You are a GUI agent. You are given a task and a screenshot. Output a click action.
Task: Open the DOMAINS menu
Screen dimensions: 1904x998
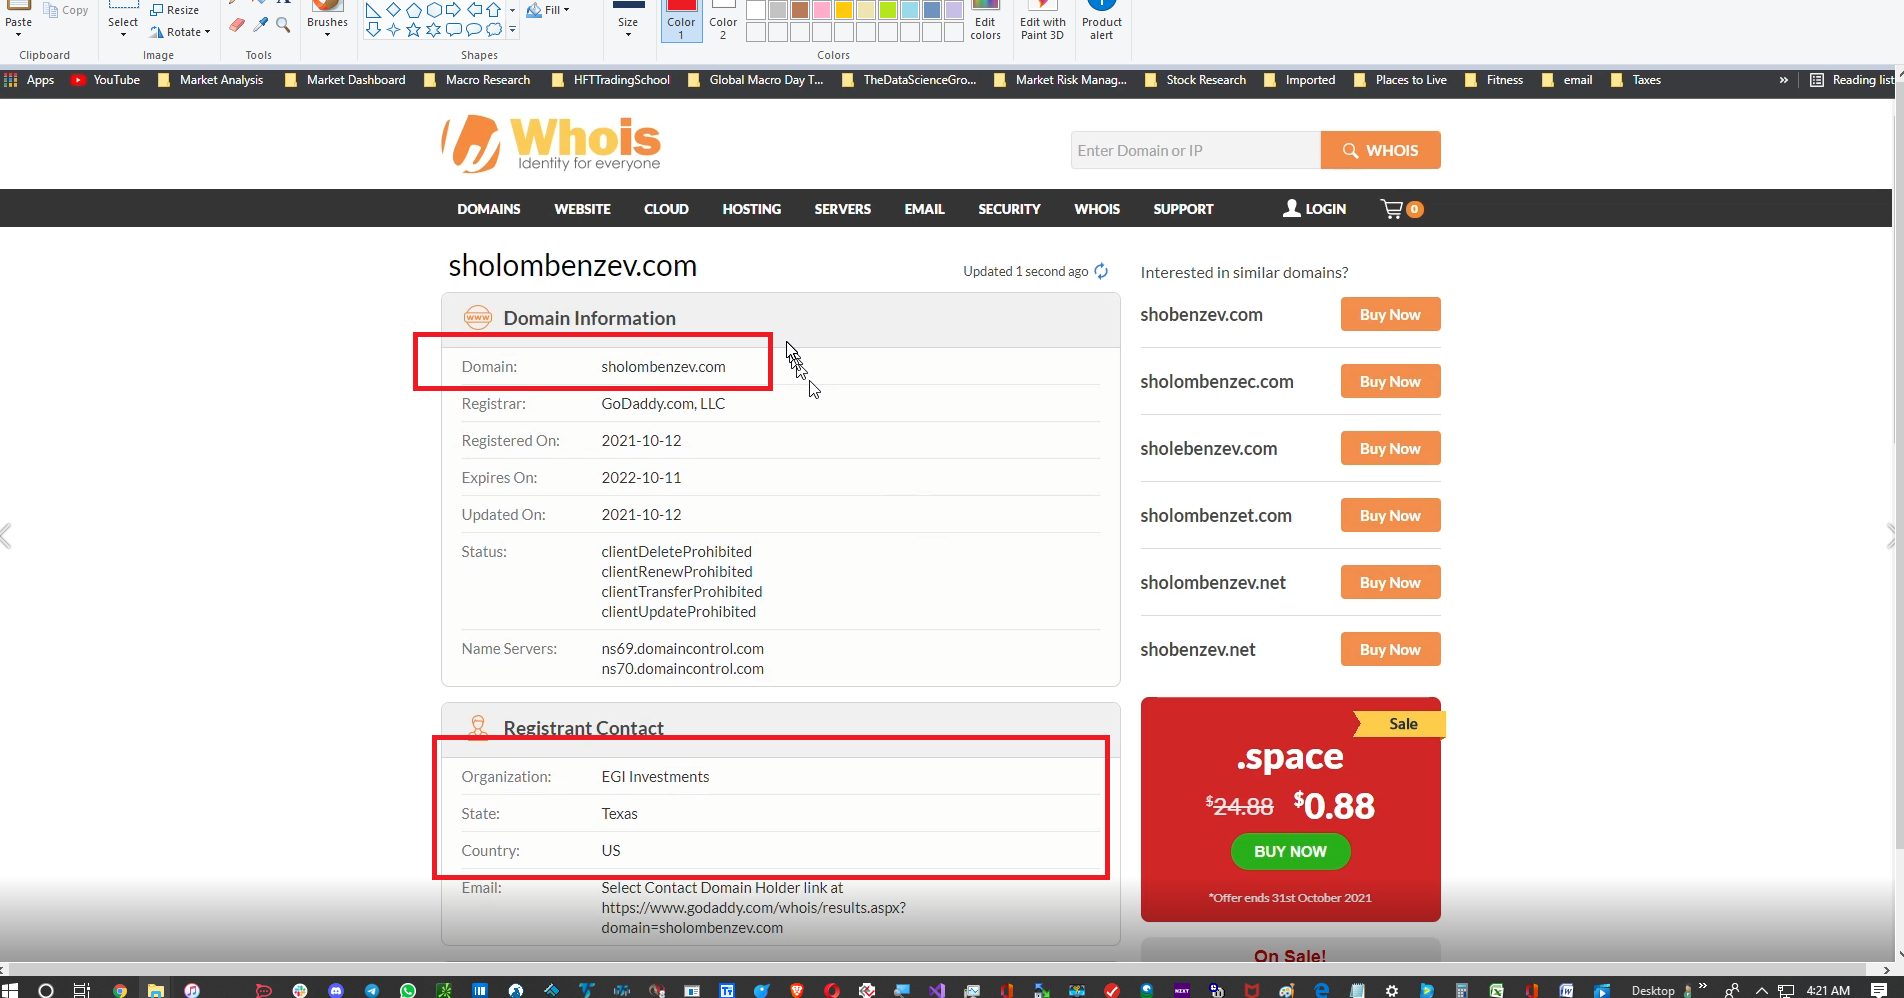489,209
